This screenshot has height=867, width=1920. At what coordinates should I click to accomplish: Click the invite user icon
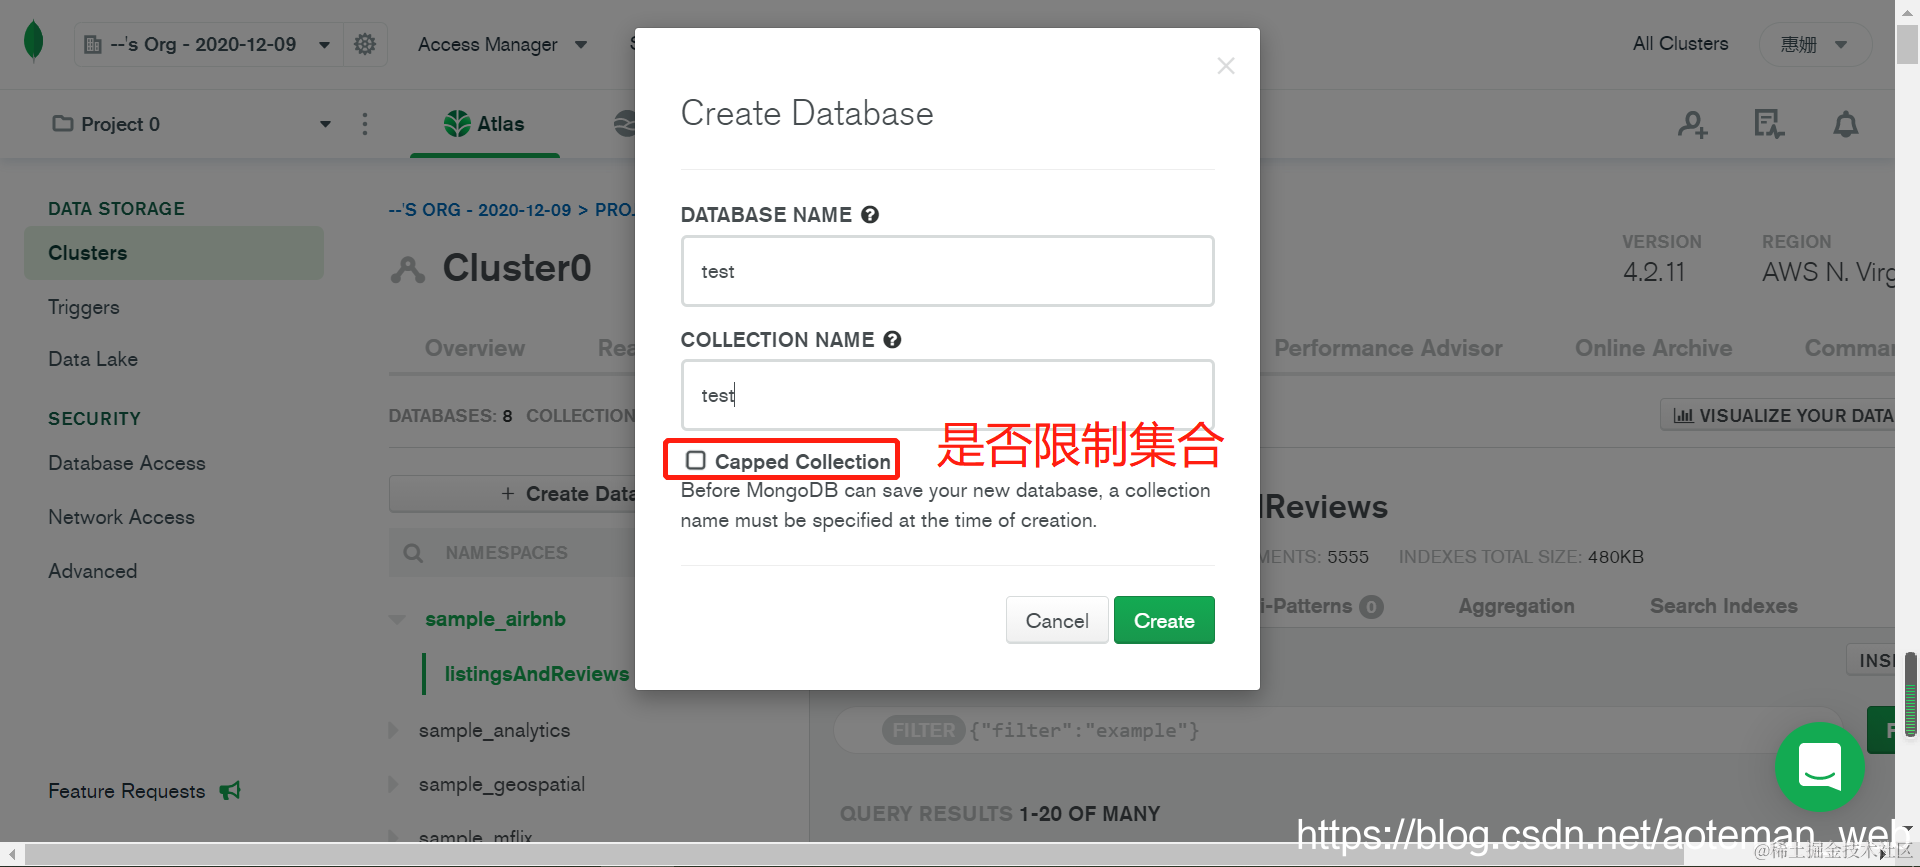click(x=1692, y=125)
